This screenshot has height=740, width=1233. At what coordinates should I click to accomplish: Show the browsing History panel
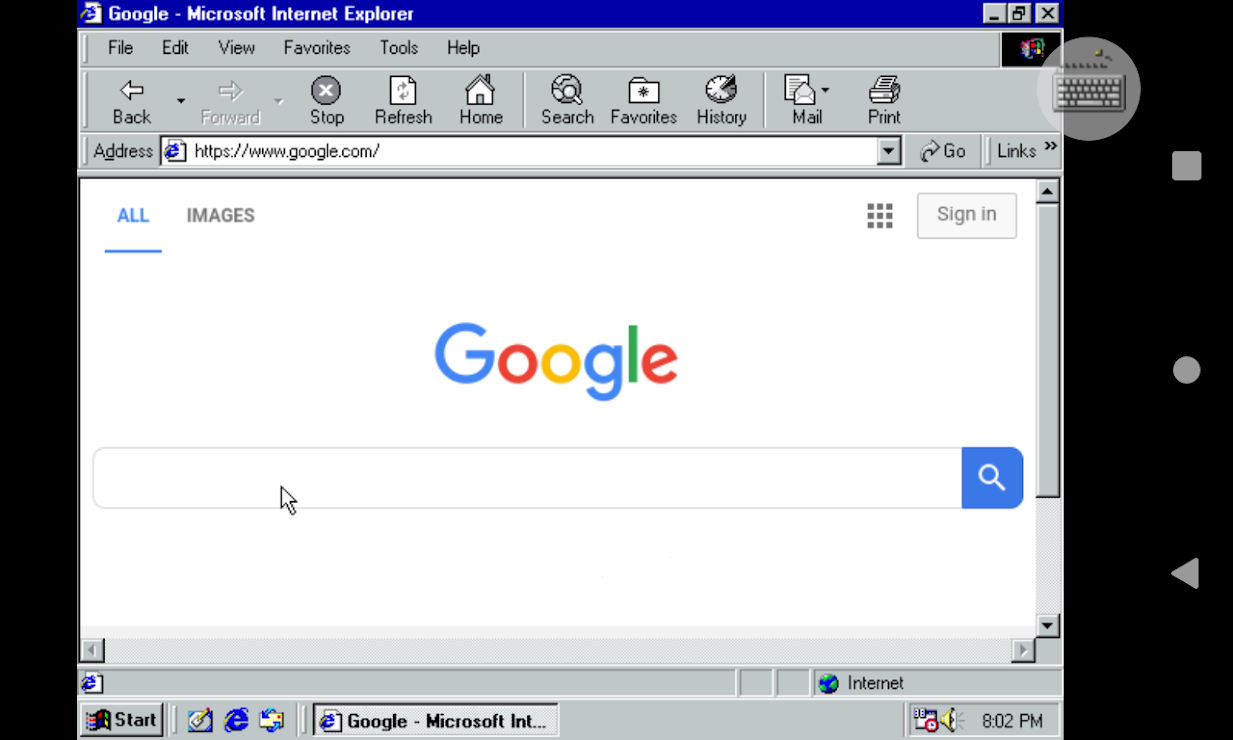[x=721, y=92]
